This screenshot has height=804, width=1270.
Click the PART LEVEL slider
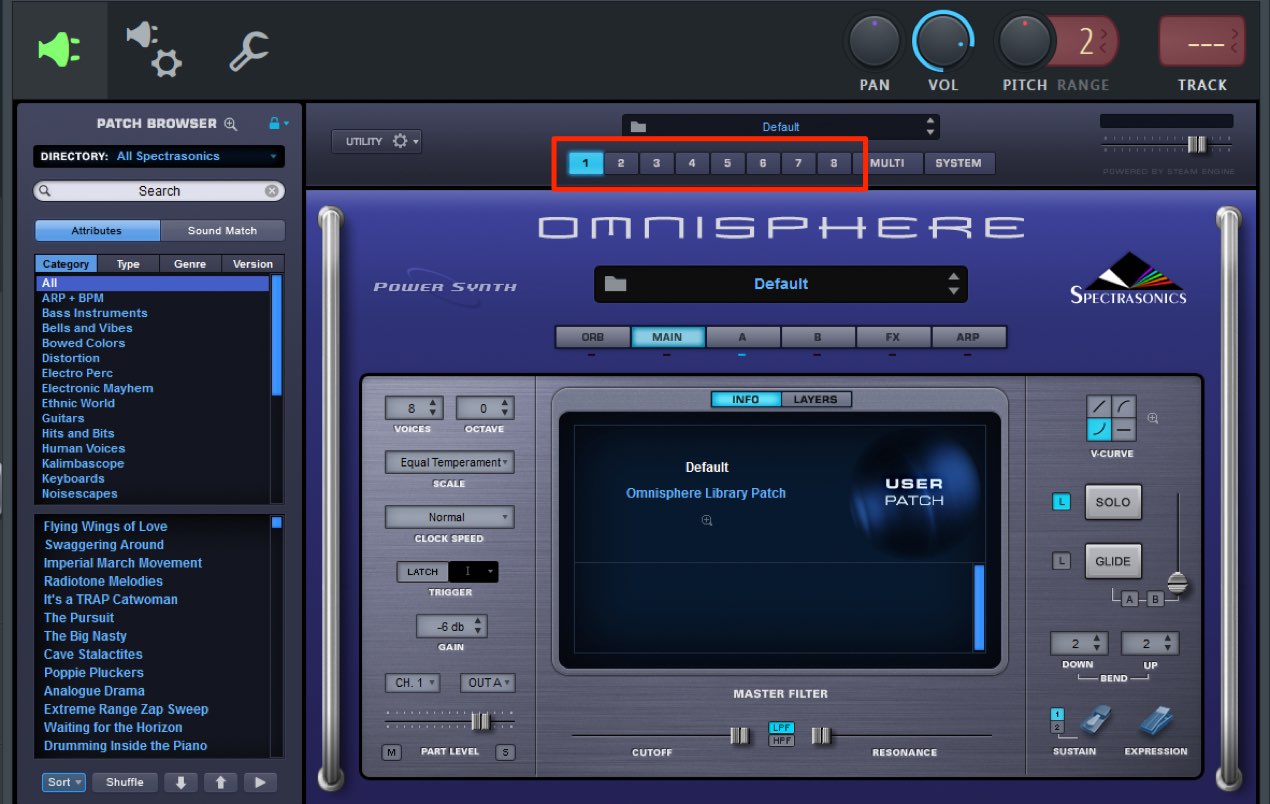[450, 721]
